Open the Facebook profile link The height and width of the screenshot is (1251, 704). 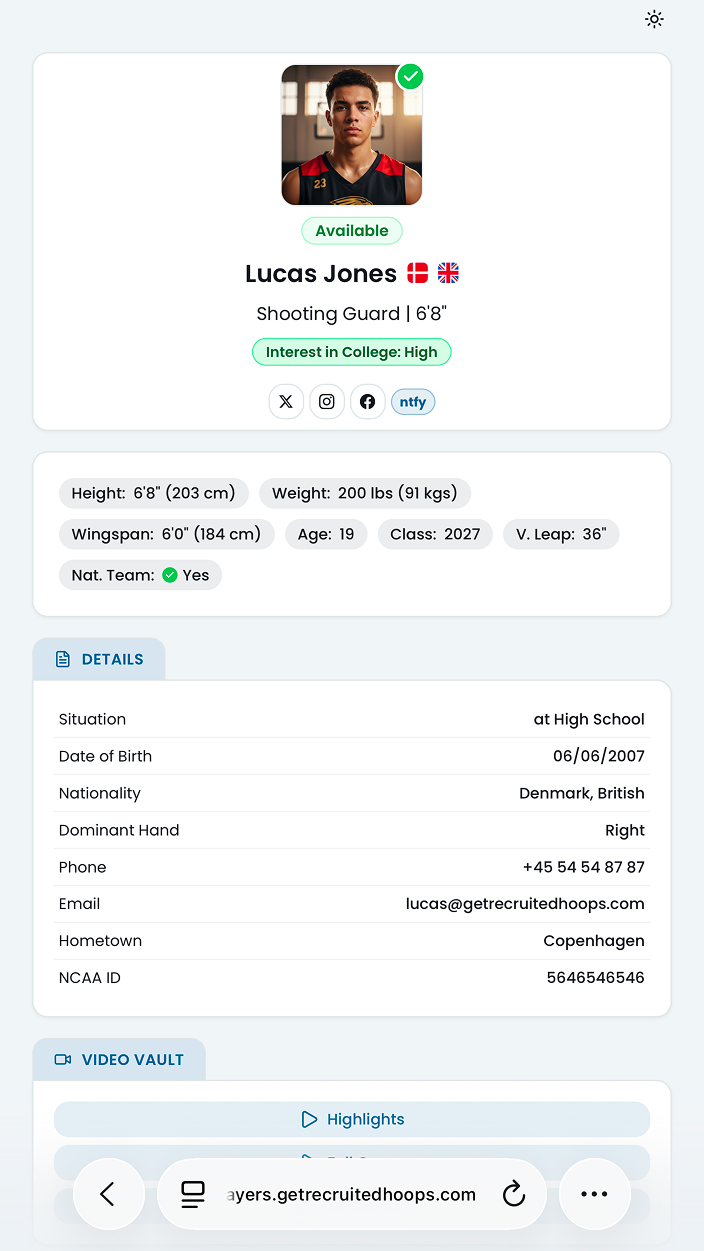[x=368, y=402]
